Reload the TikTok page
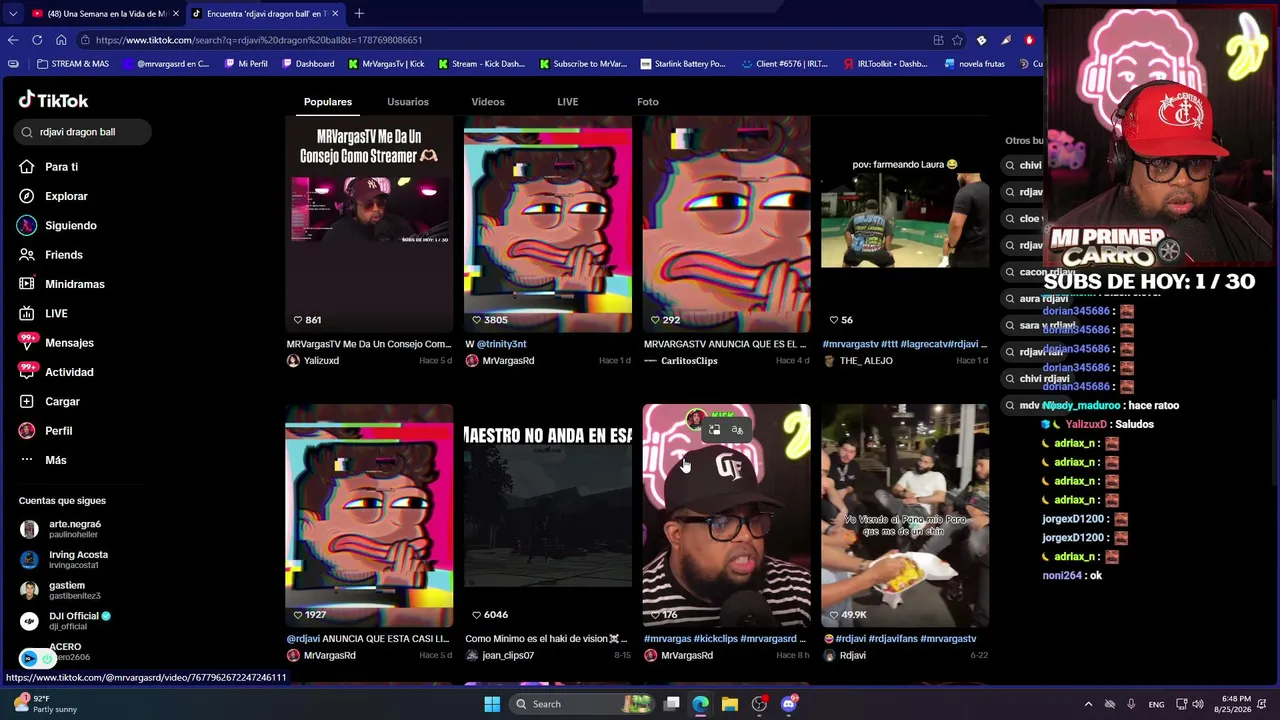1280x720 pixels. point(37,40)
